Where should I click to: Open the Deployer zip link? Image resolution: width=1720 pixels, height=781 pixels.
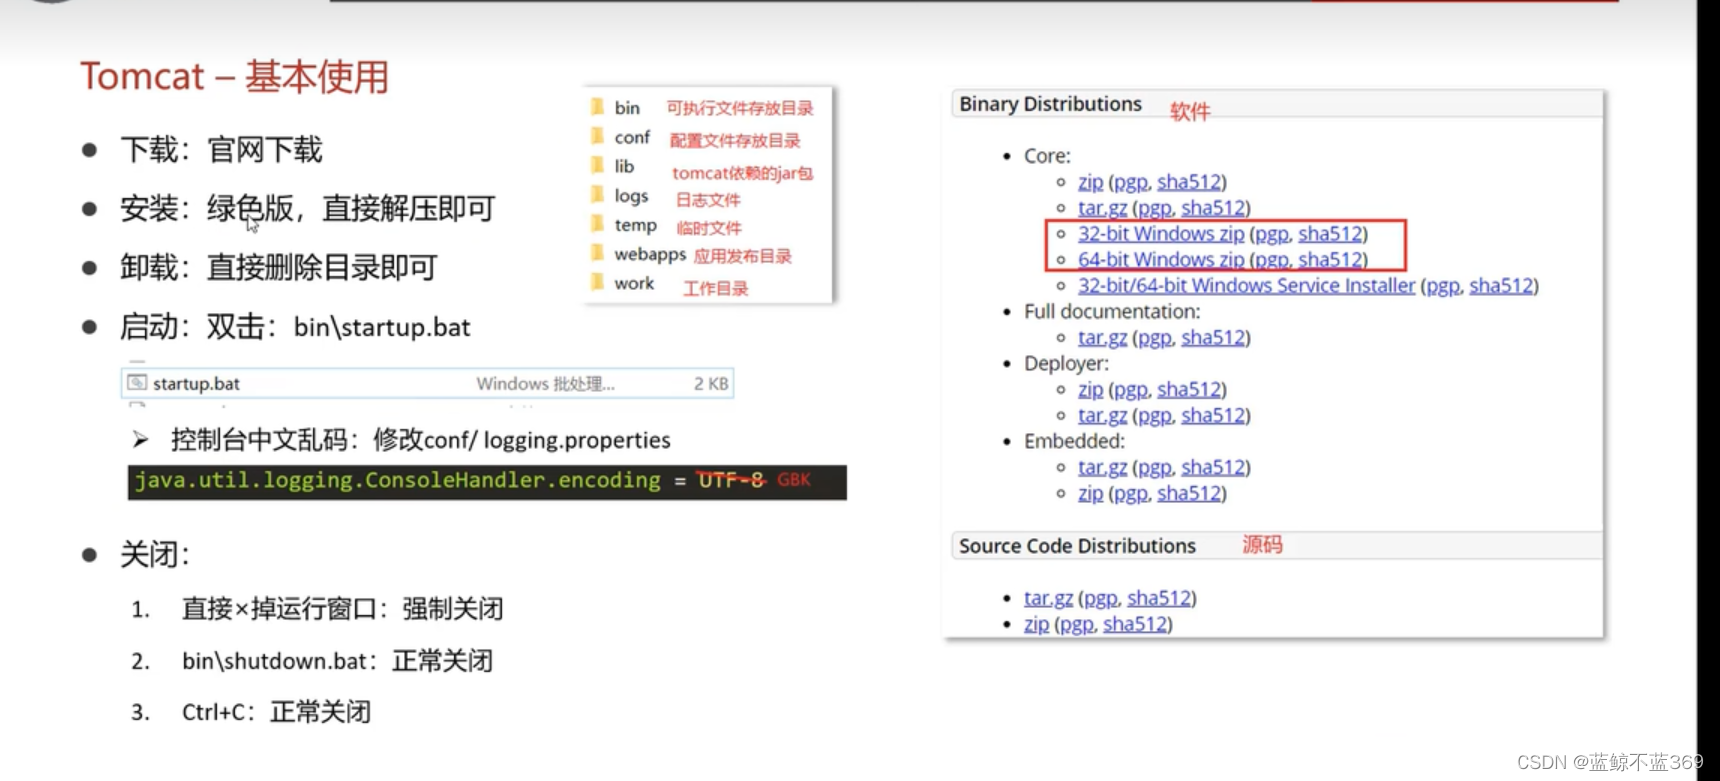tap(1090, 390)
